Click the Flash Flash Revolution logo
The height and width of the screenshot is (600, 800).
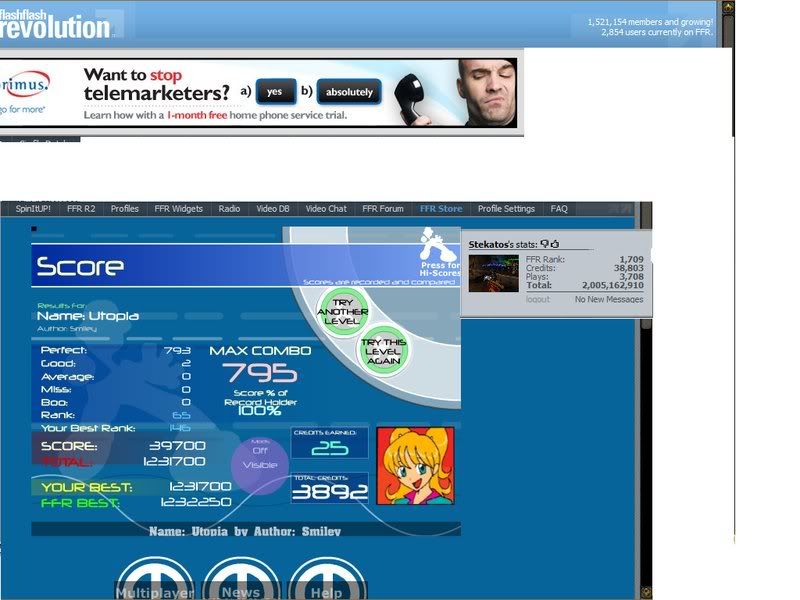click(x=57, y=22)
